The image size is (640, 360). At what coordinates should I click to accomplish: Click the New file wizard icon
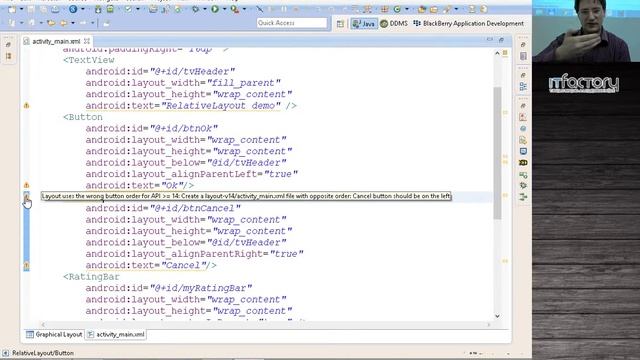12,9
